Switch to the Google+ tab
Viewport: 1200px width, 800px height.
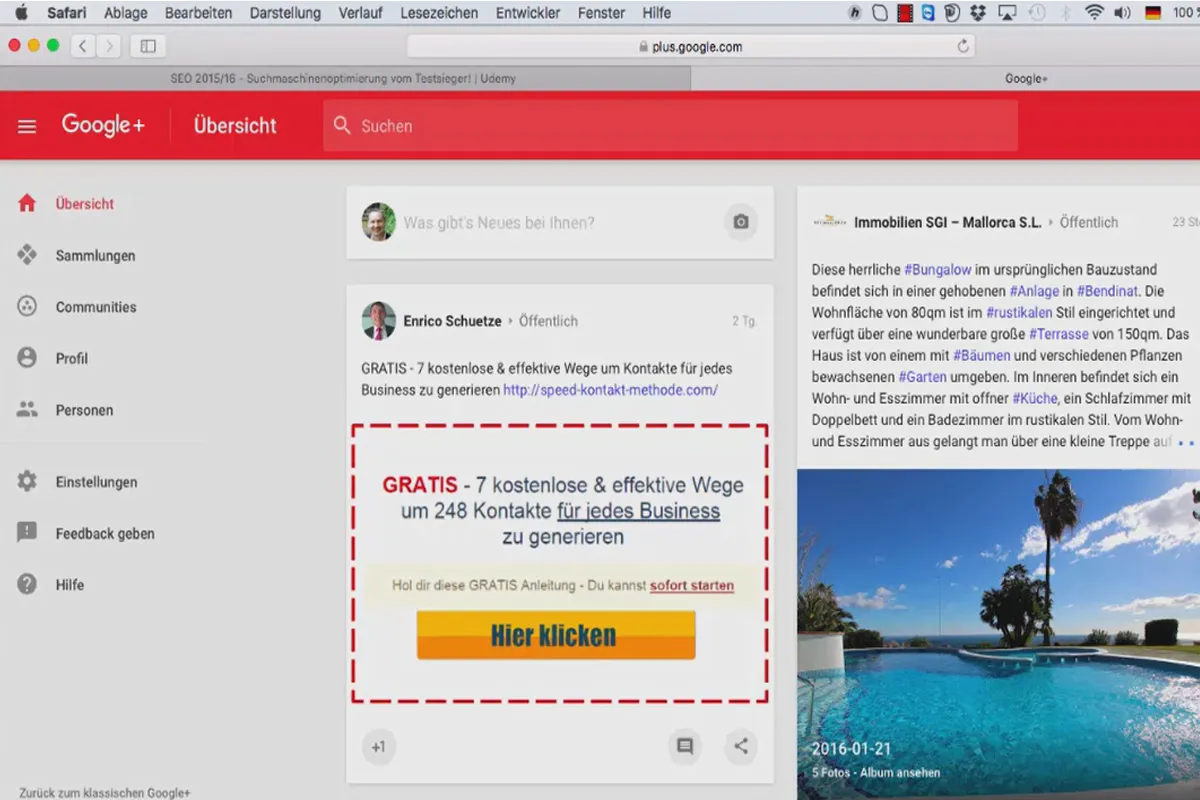(x=1027, y=78)
